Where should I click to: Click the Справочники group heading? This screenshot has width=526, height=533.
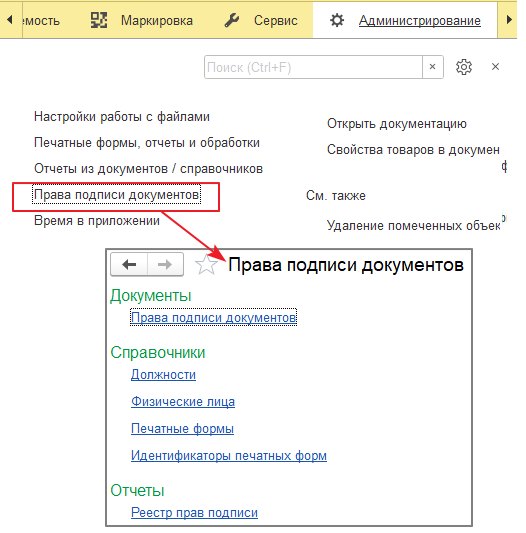coord(158,353)
